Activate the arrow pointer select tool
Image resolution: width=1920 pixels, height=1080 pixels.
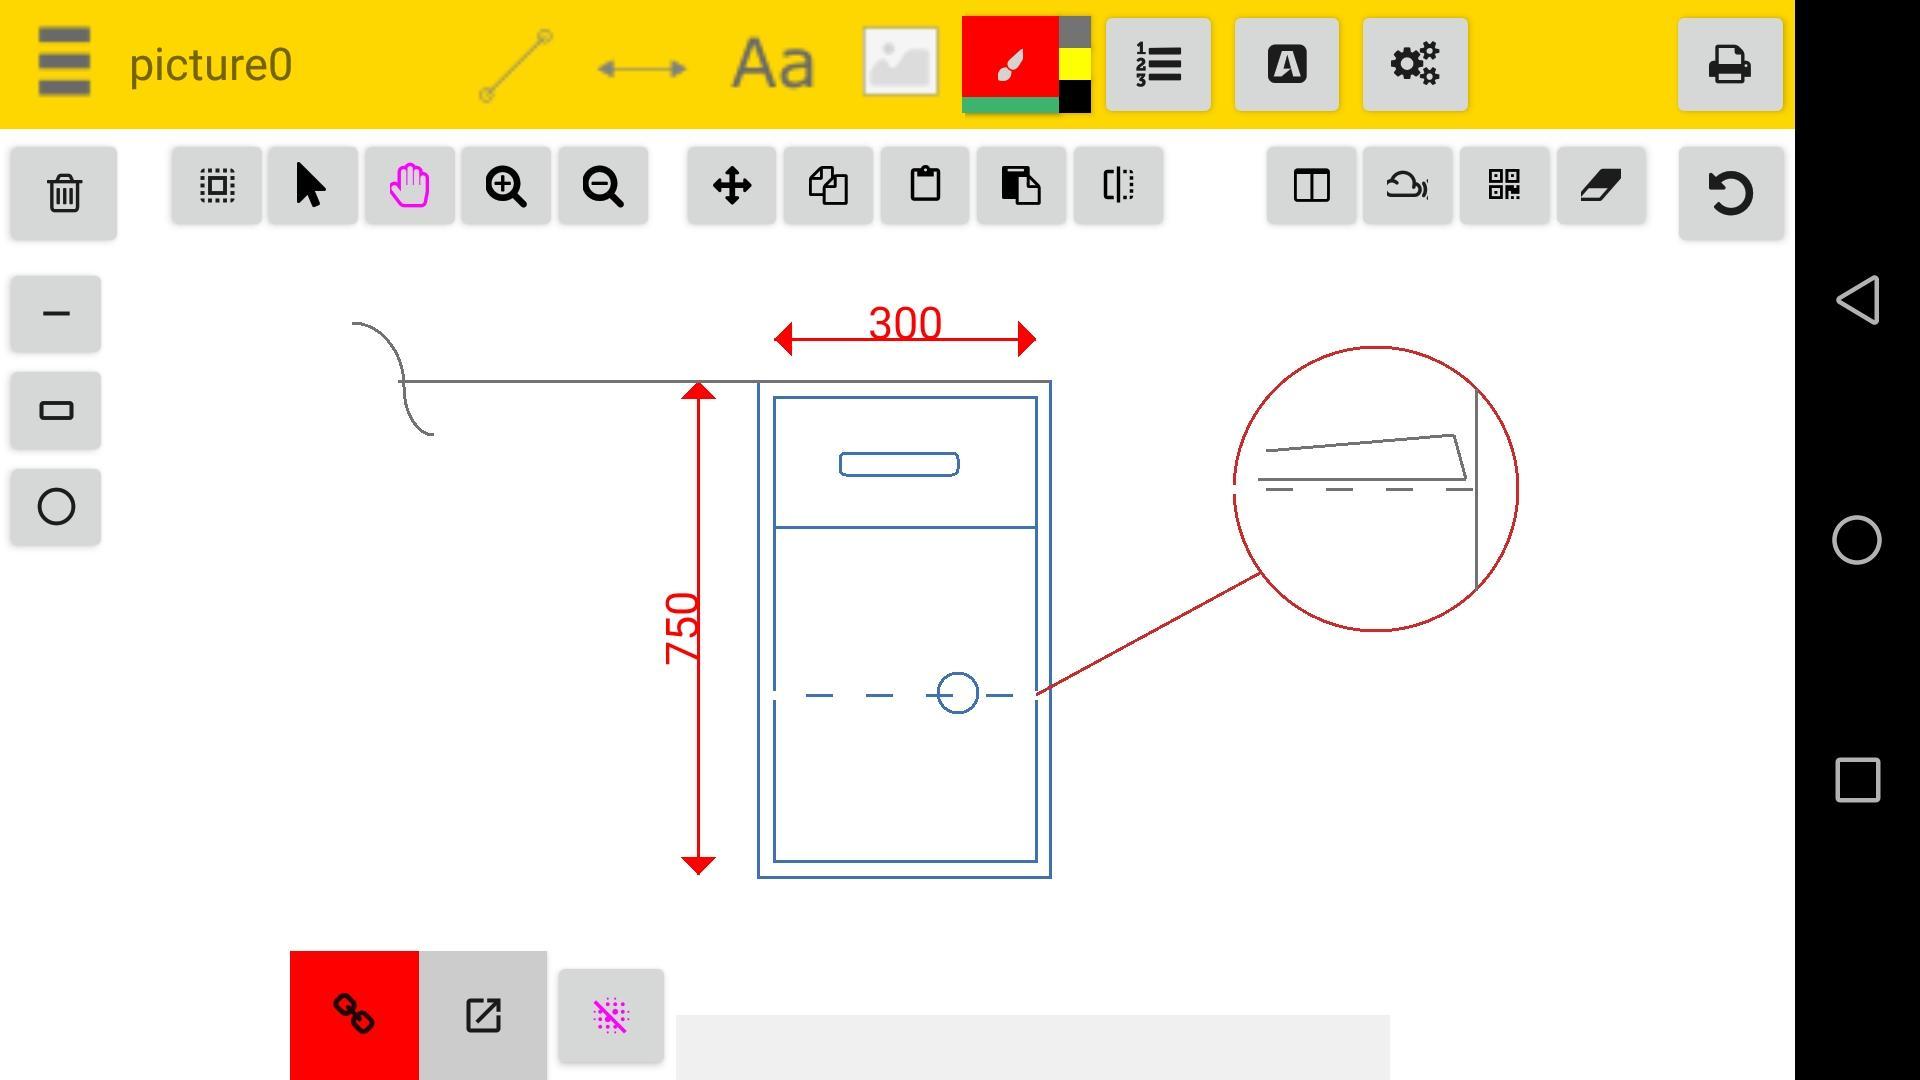312,186
